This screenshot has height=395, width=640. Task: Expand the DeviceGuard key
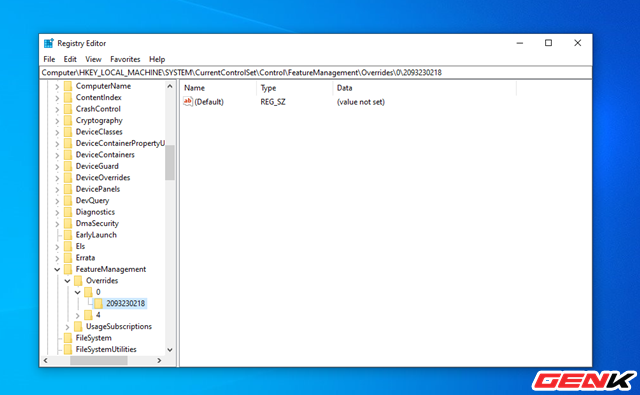coord(57,166)
